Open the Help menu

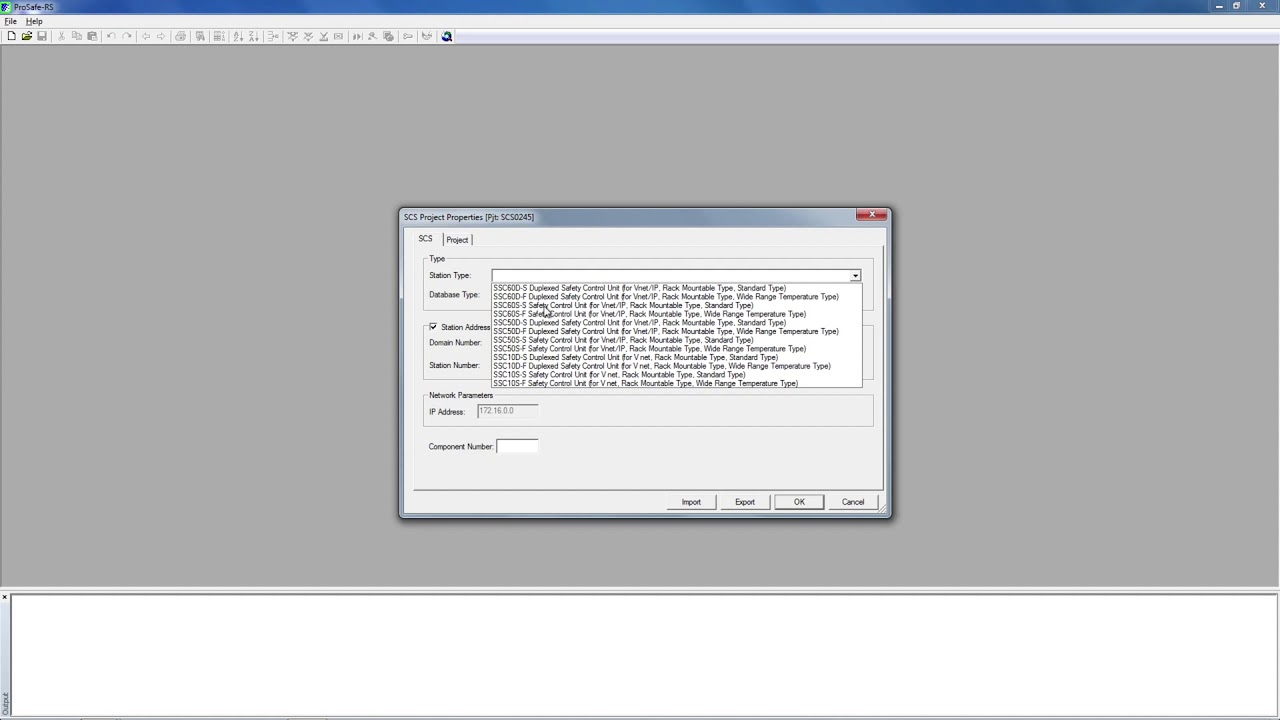pyautogui.click(x=34, y=21)
